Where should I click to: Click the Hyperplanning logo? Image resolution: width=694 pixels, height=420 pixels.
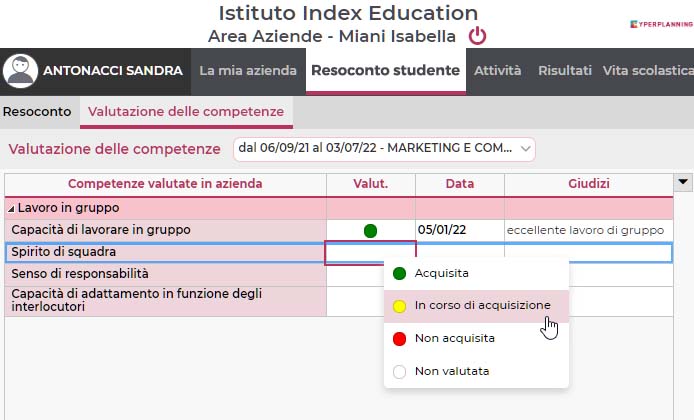tap(662, 24)
